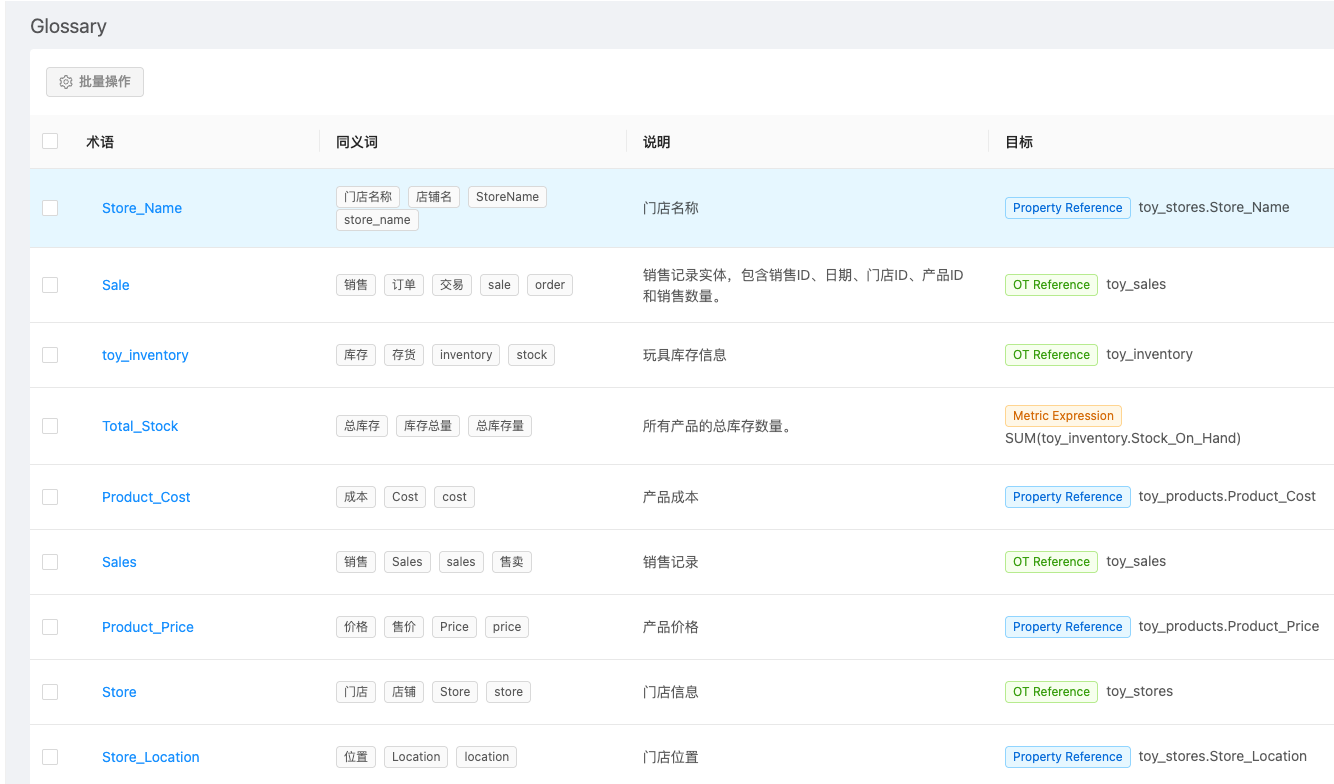Image resolution: width=1334 pixels, height=784 pixels.
Task: Check the box beside the Sales term
Action: click(x=50, y=562)
